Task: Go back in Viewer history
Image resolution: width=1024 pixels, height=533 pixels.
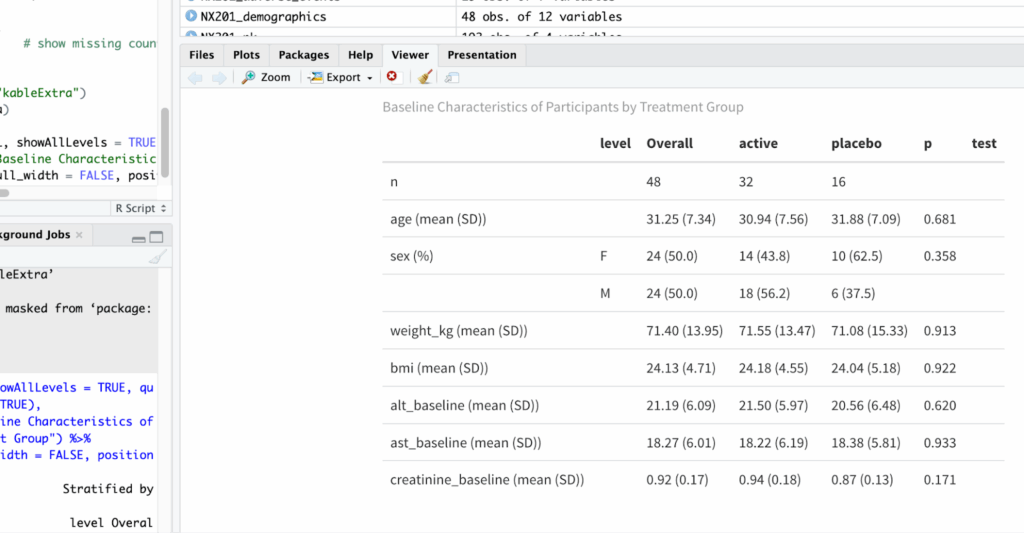Action: tap(195, 78)
